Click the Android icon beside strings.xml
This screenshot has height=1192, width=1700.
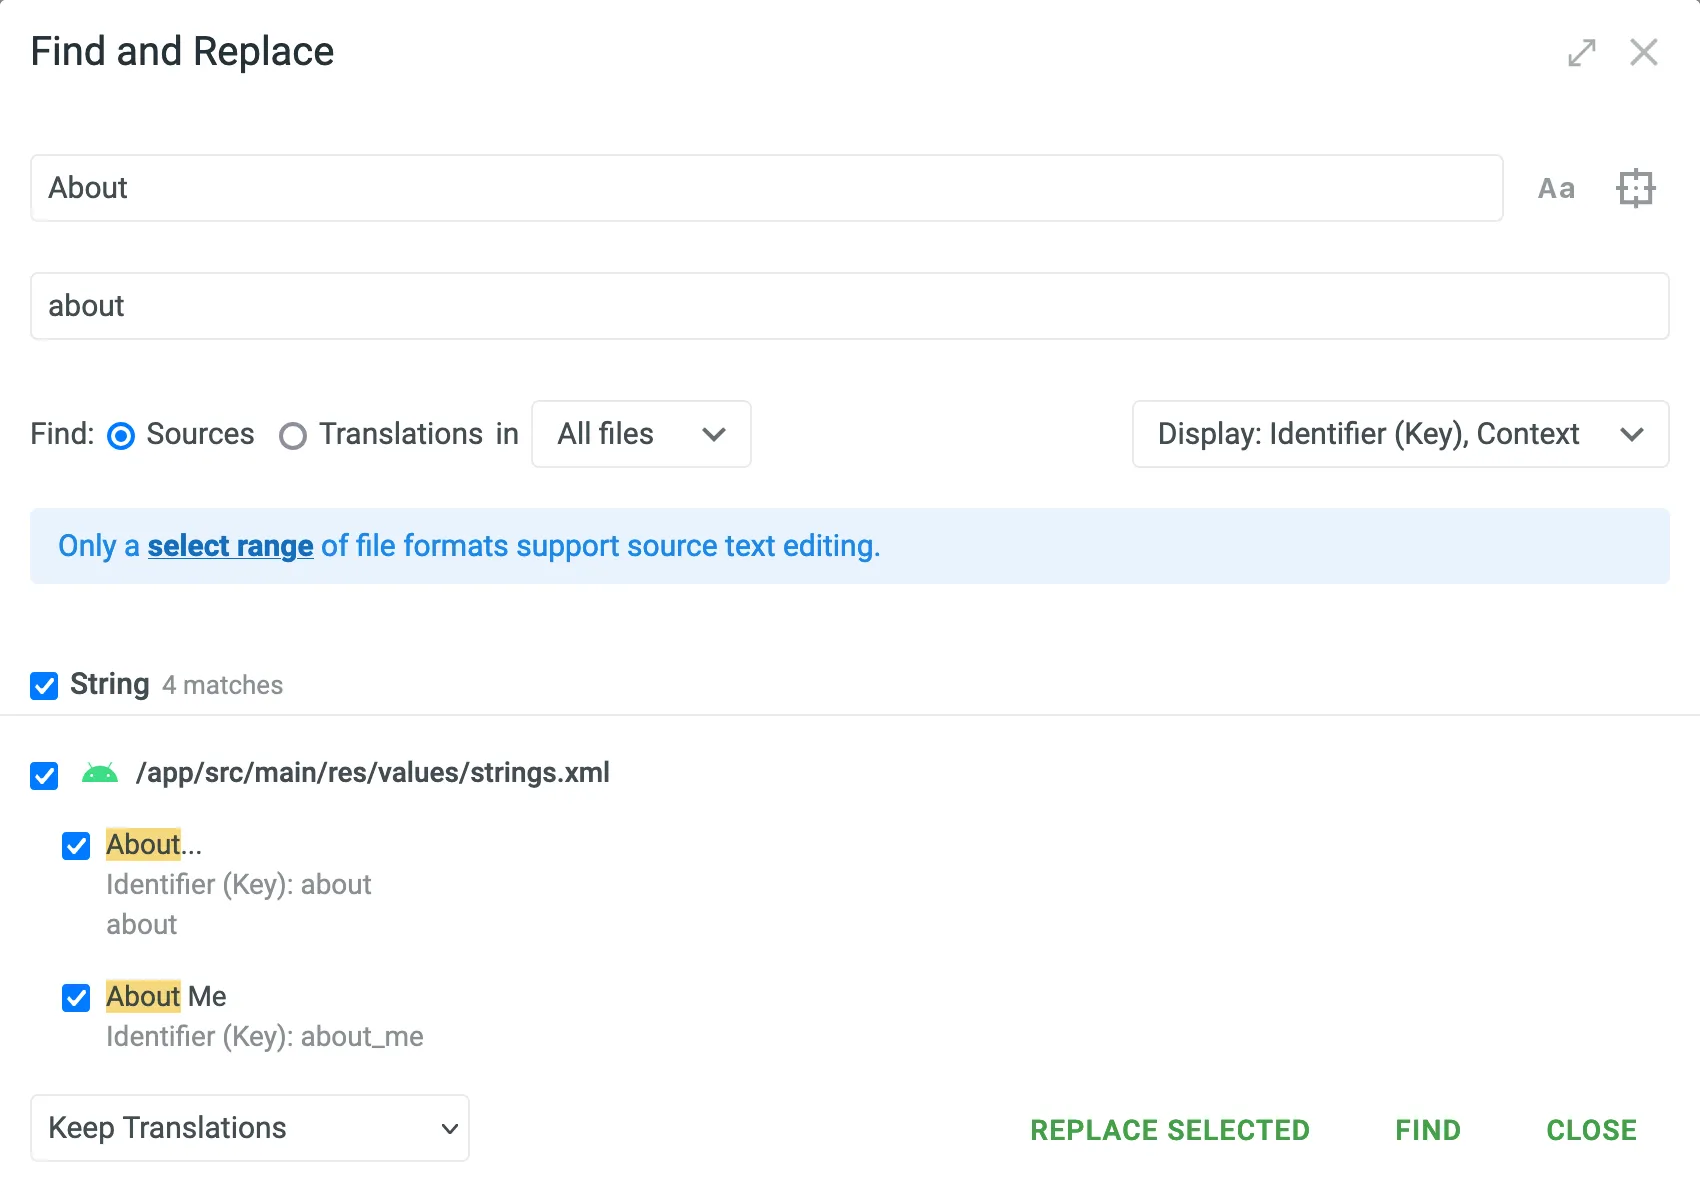coord(100,773)
